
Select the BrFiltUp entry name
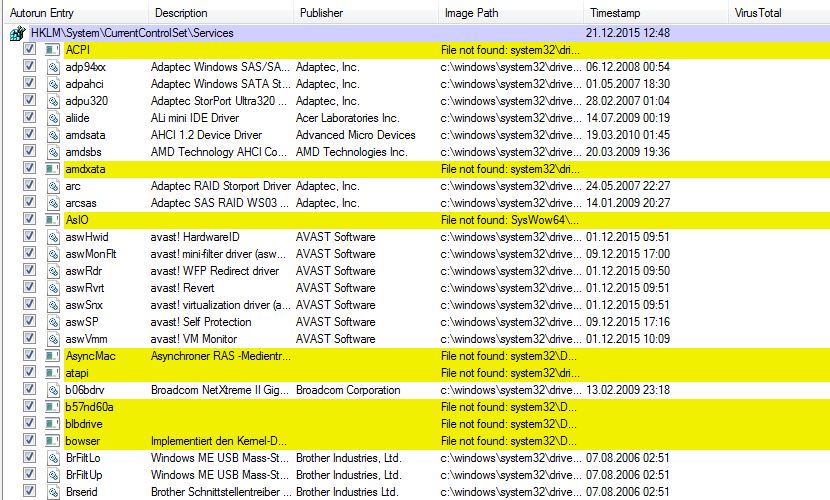[x=84, y=475]
